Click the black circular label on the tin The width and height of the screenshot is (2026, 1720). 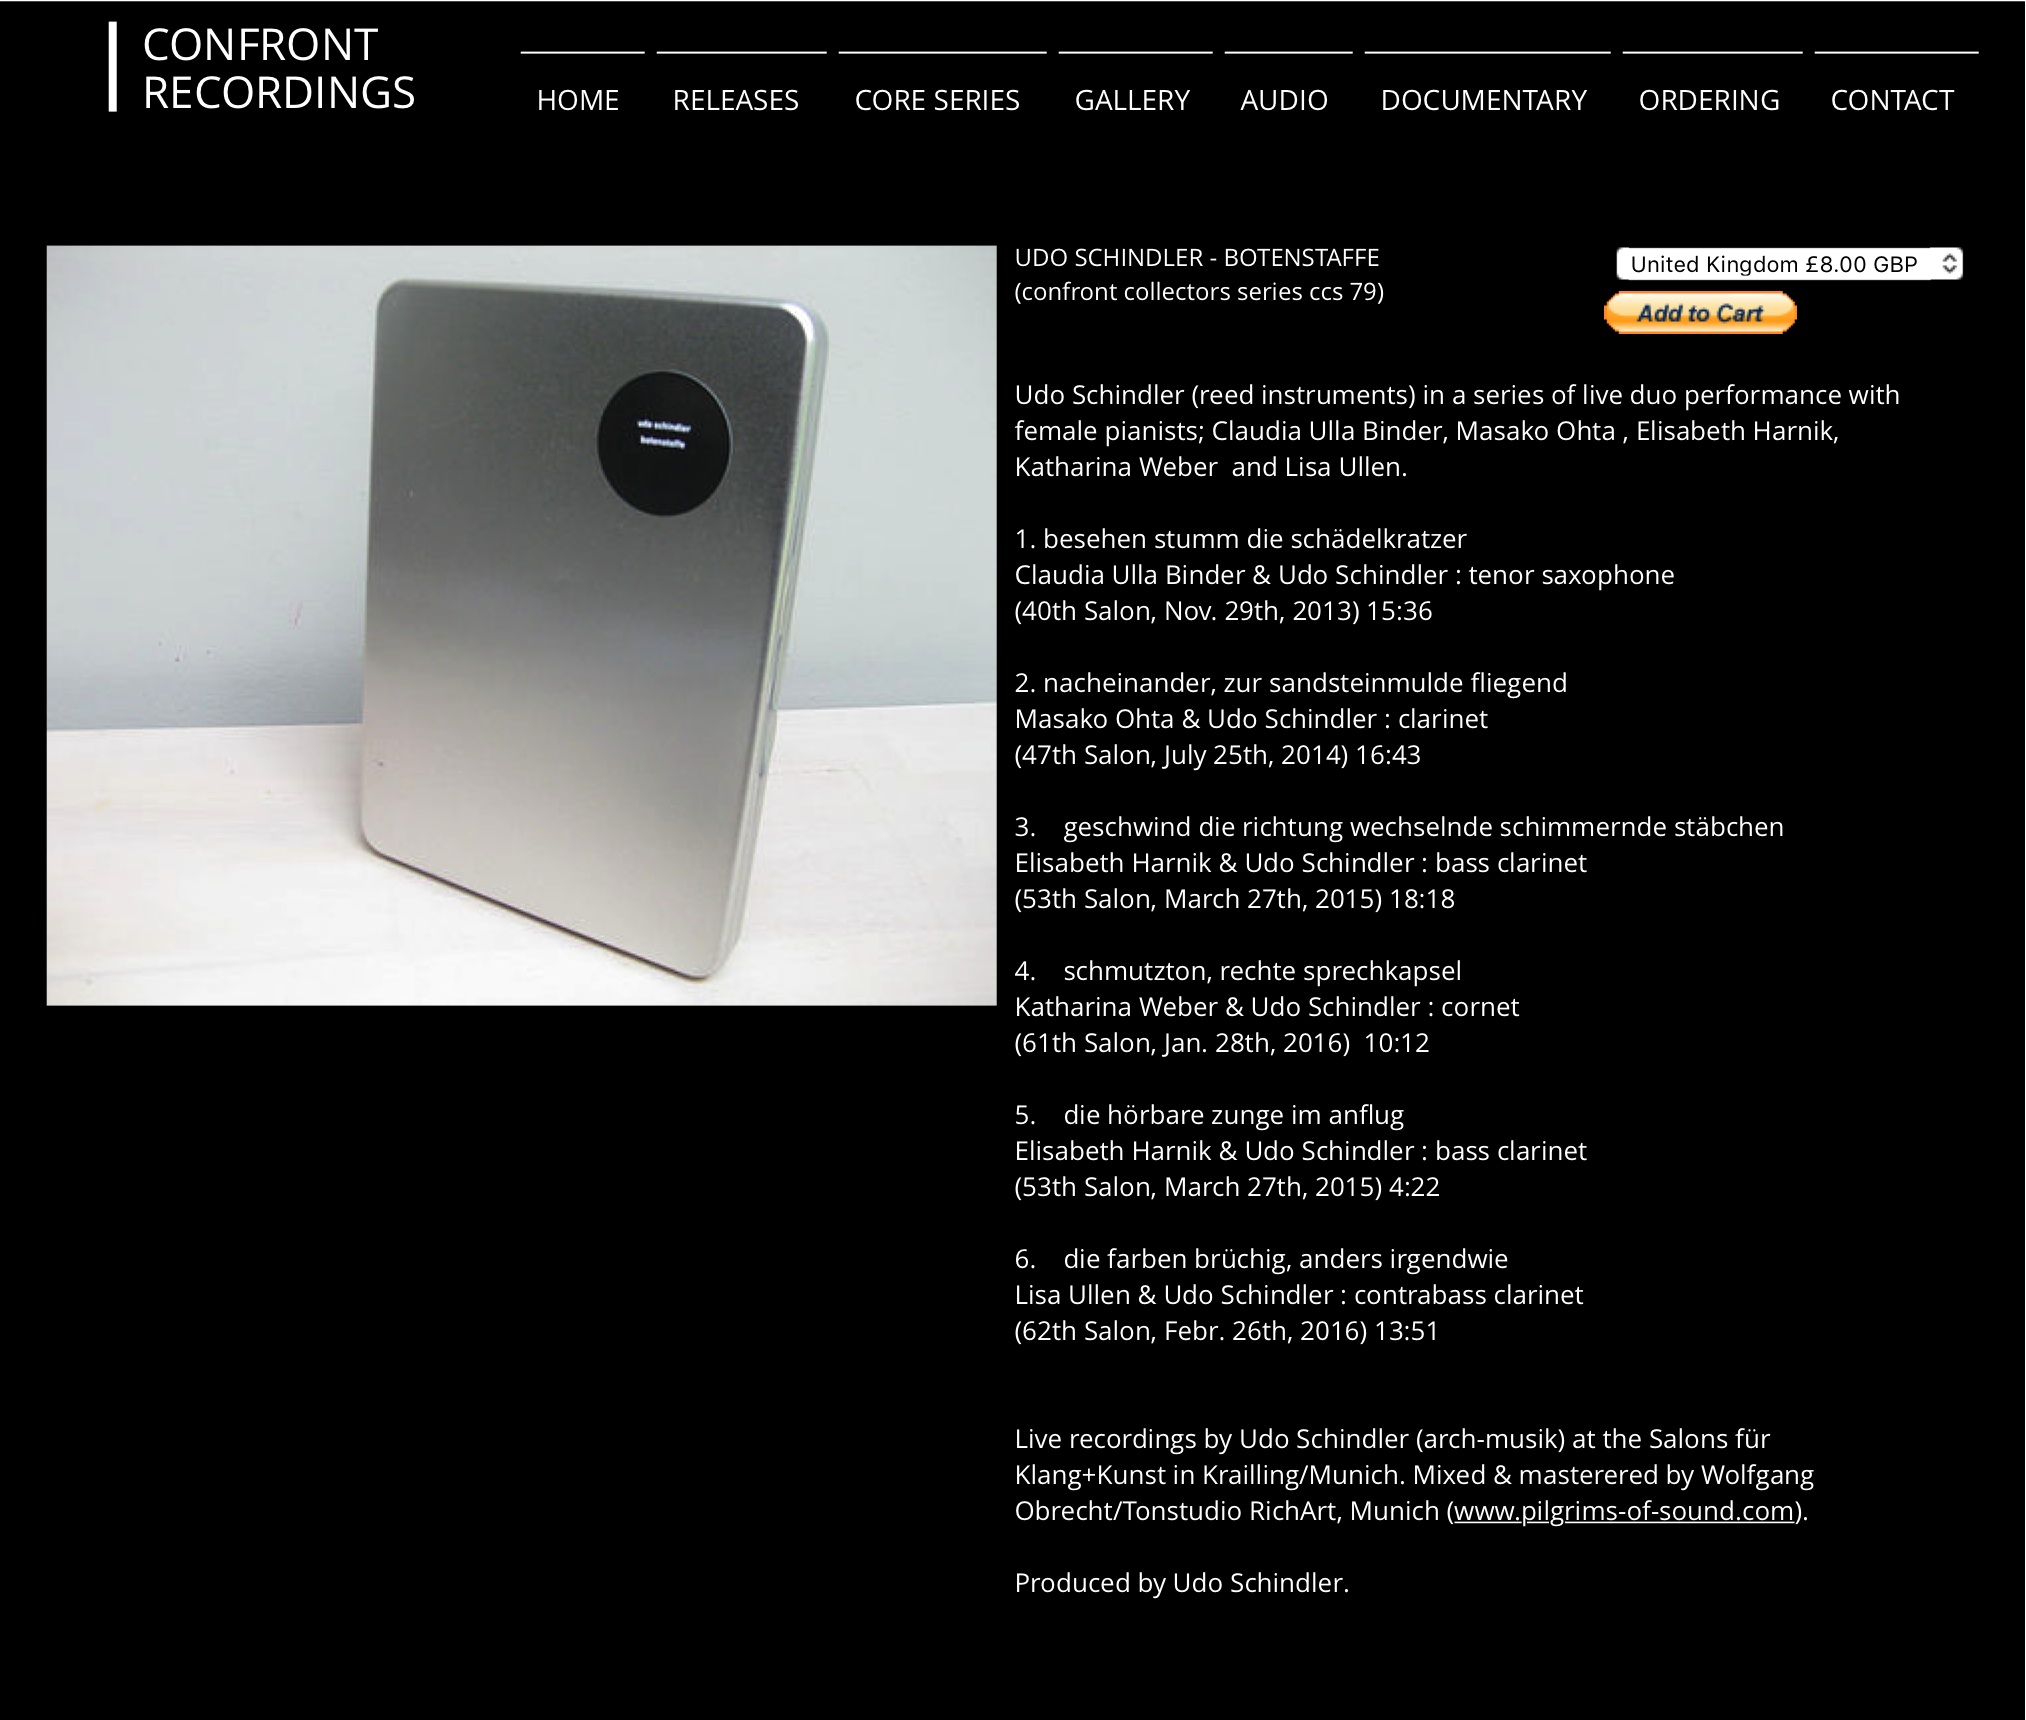click(664, 443)
